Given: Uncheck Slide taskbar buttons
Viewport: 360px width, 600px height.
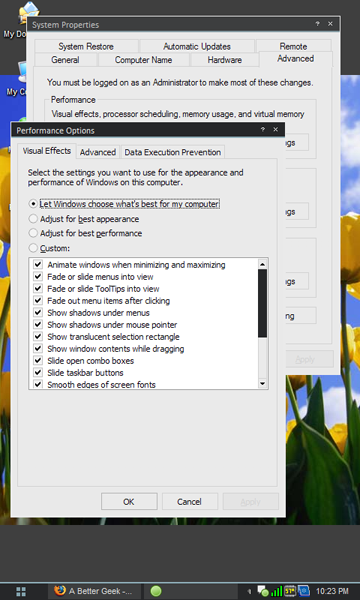Looking at the screenshot, I should point(38,372).
